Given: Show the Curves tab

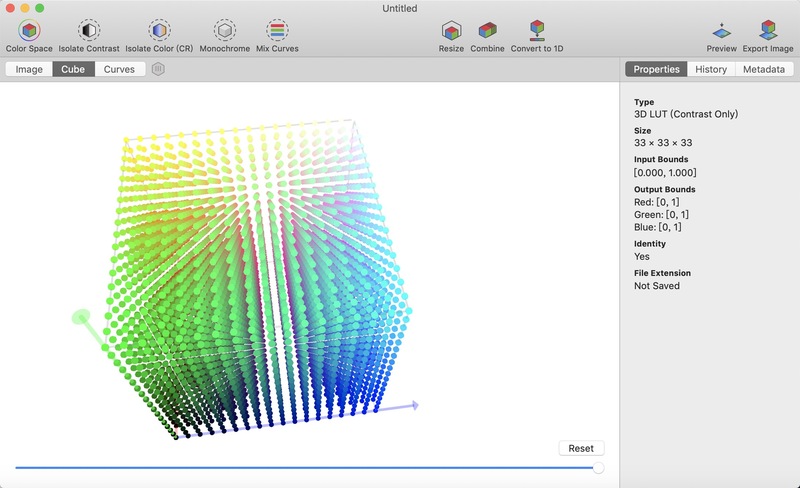Looking at the screenshot, I should pos(119,69).
